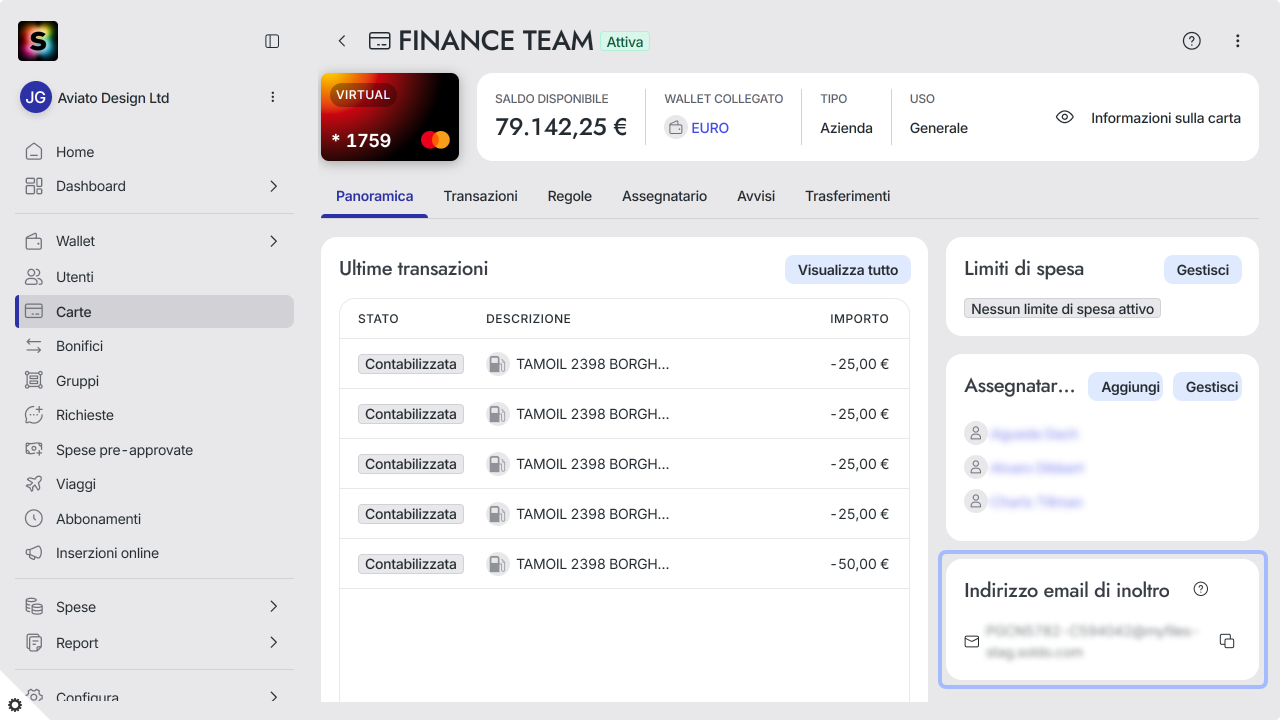Copy the forwarding email address

pos(1227,641)
